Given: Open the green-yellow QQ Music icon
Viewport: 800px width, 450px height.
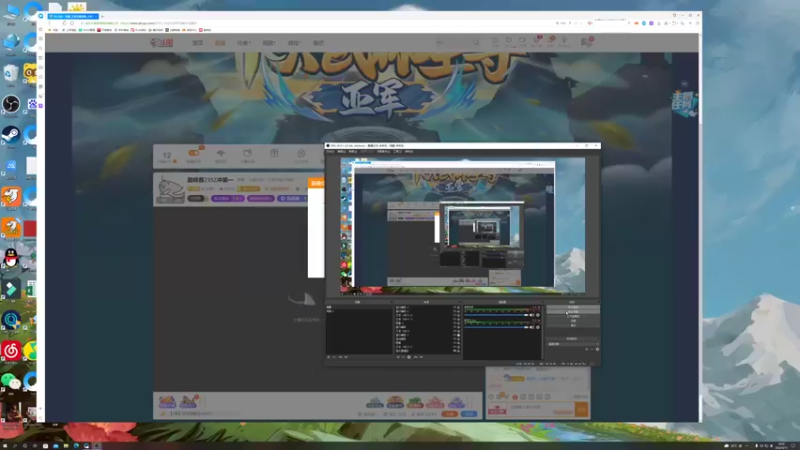Looking at the screenshot, I should click(x=31, y=351).
